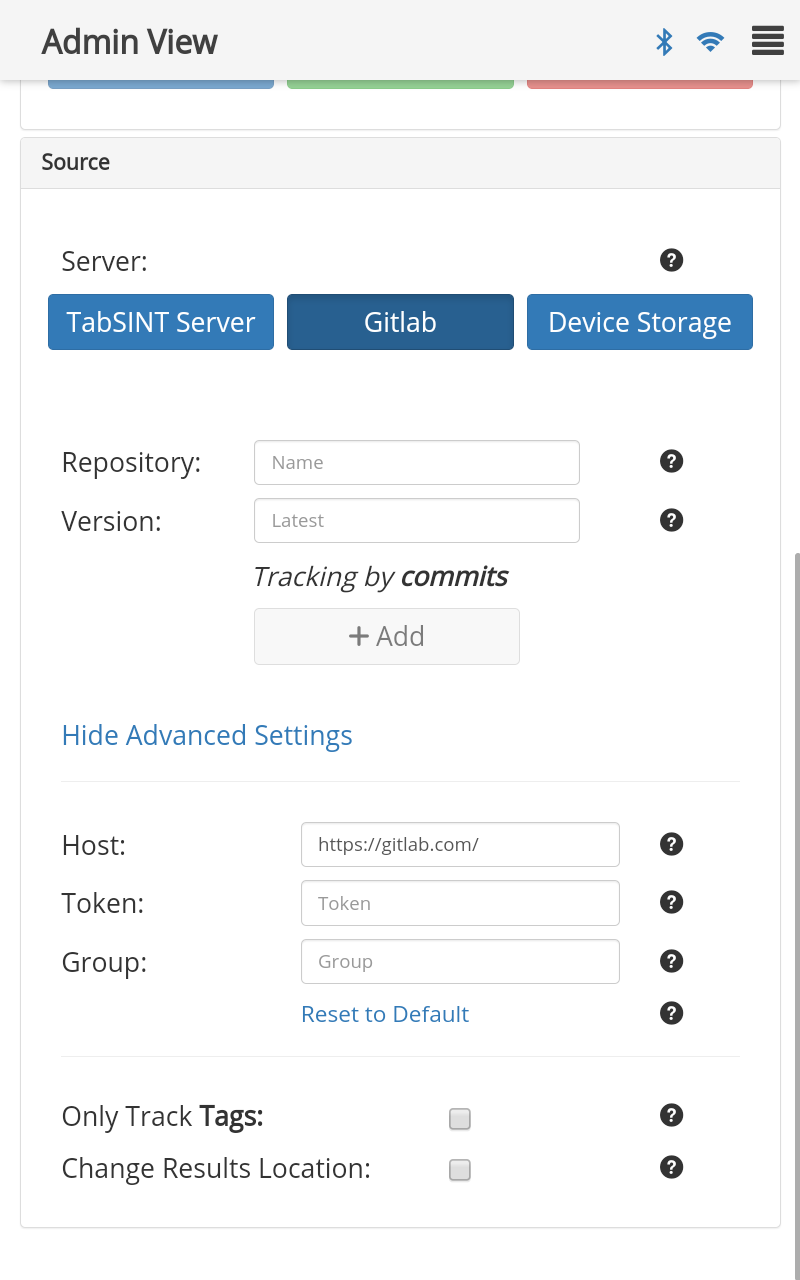Select TabSINT Server as source
This screenshot has width=800, height=1280.
161,322
